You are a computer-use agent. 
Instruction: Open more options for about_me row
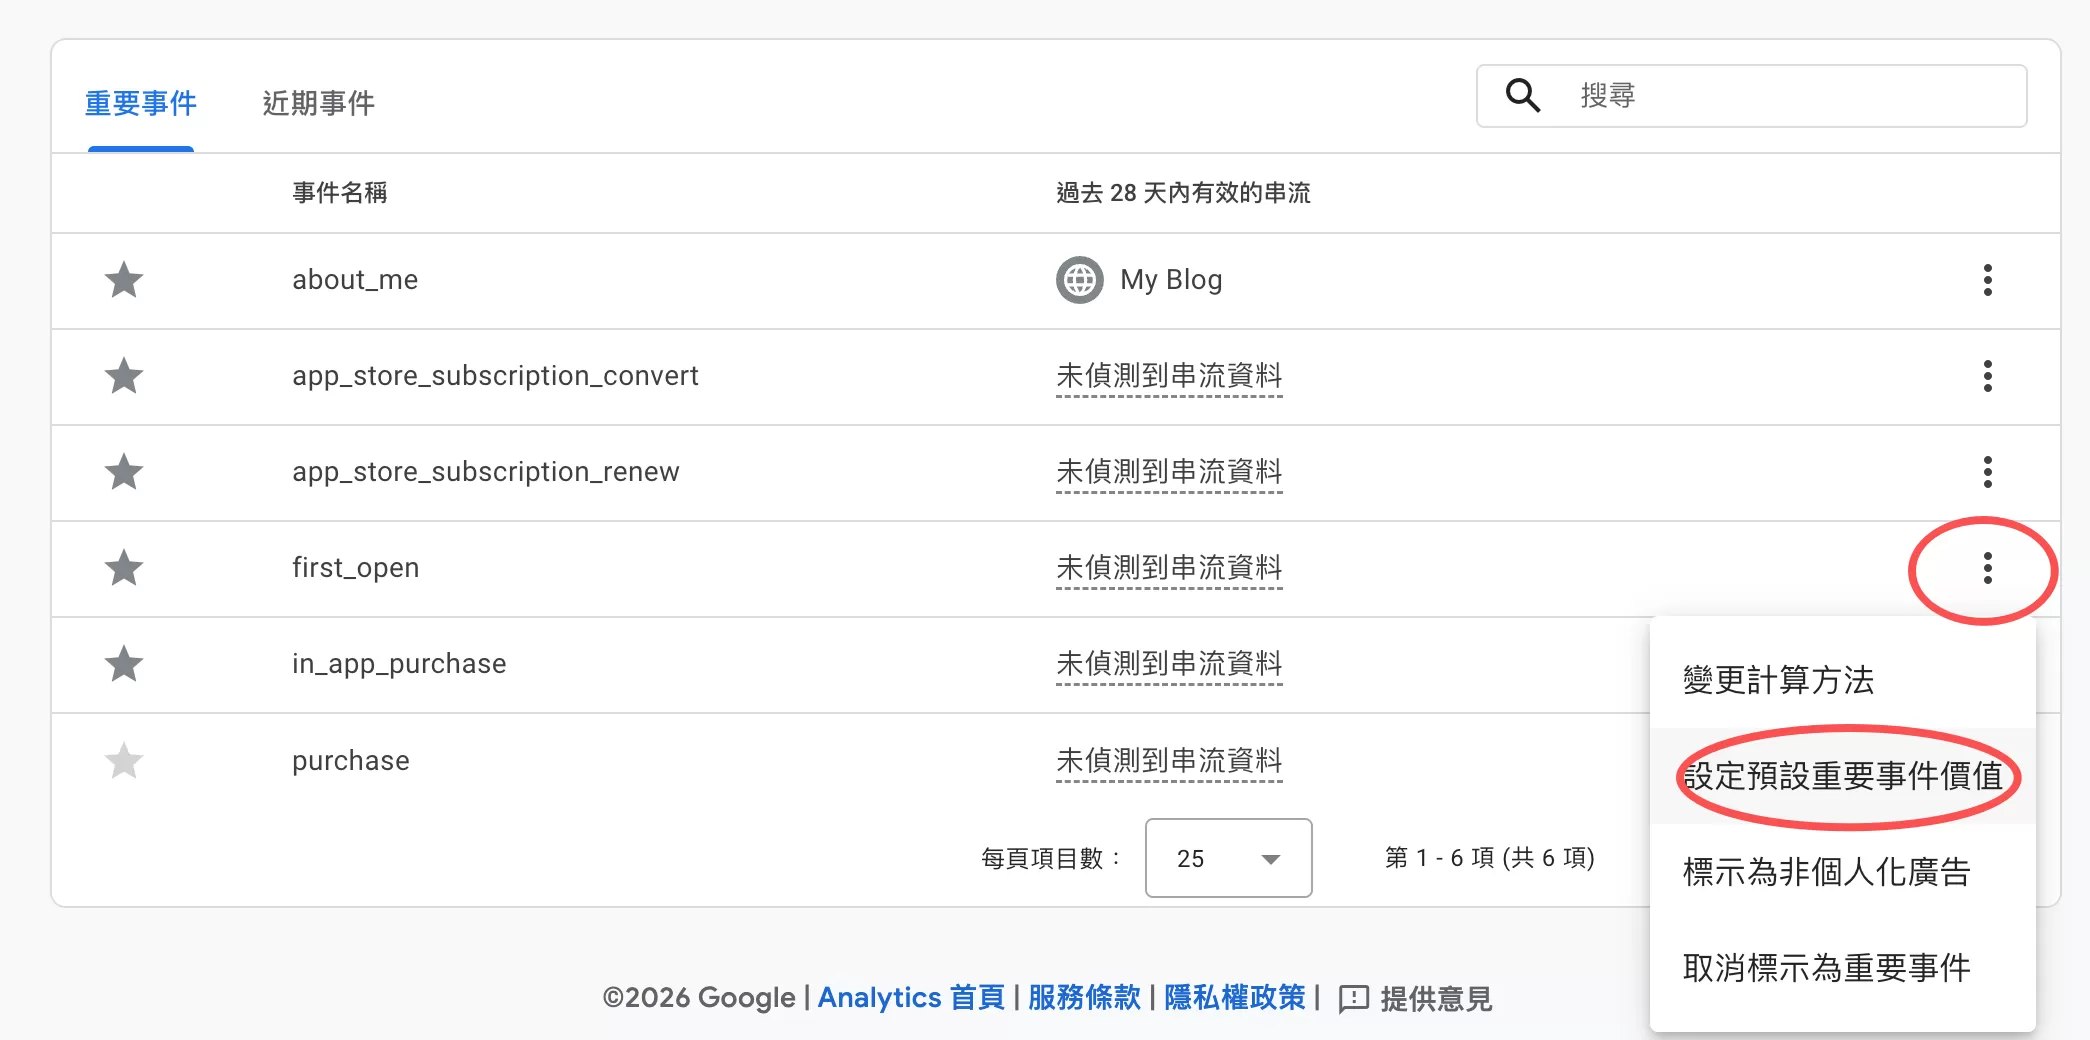(x=1987, y=280)
